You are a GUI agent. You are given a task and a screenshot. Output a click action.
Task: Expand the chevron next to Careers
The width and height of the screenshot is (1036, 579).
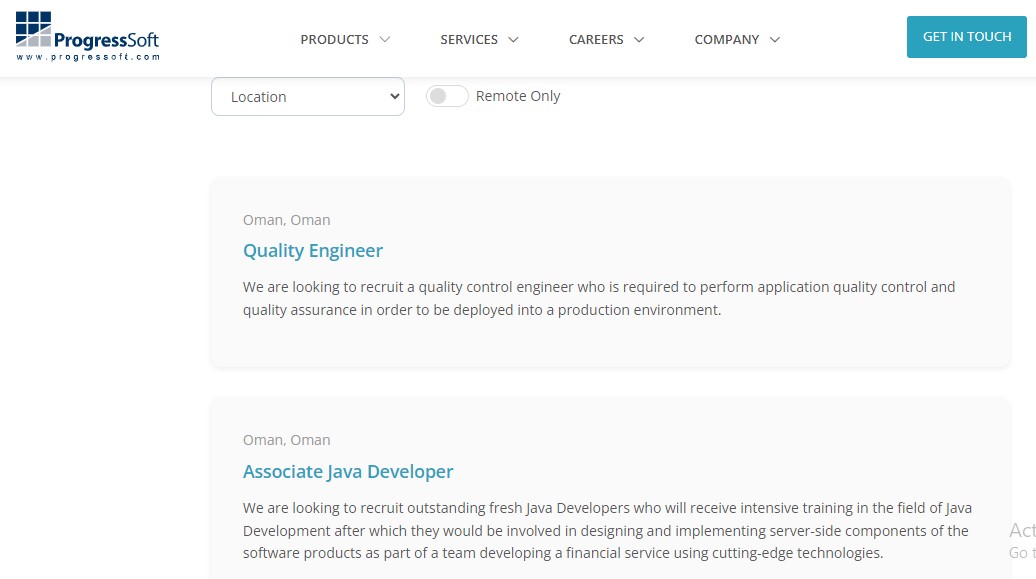click(x=639, y=40)
